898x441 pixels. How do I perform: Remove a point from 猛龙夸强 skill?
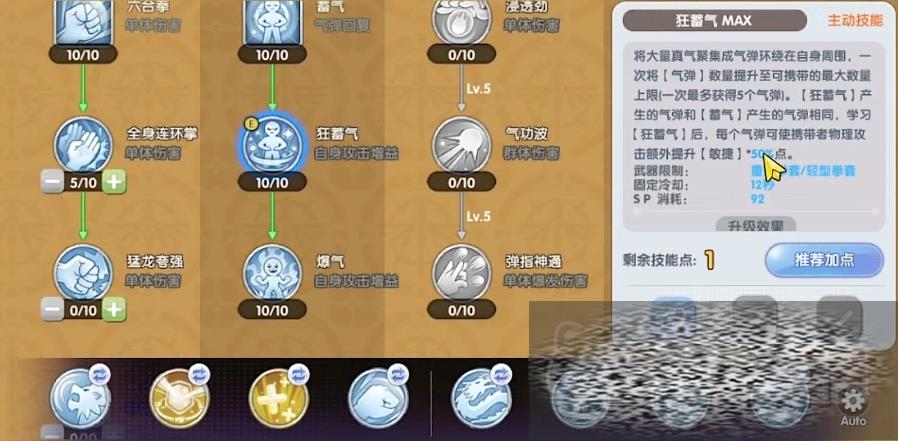52,310
